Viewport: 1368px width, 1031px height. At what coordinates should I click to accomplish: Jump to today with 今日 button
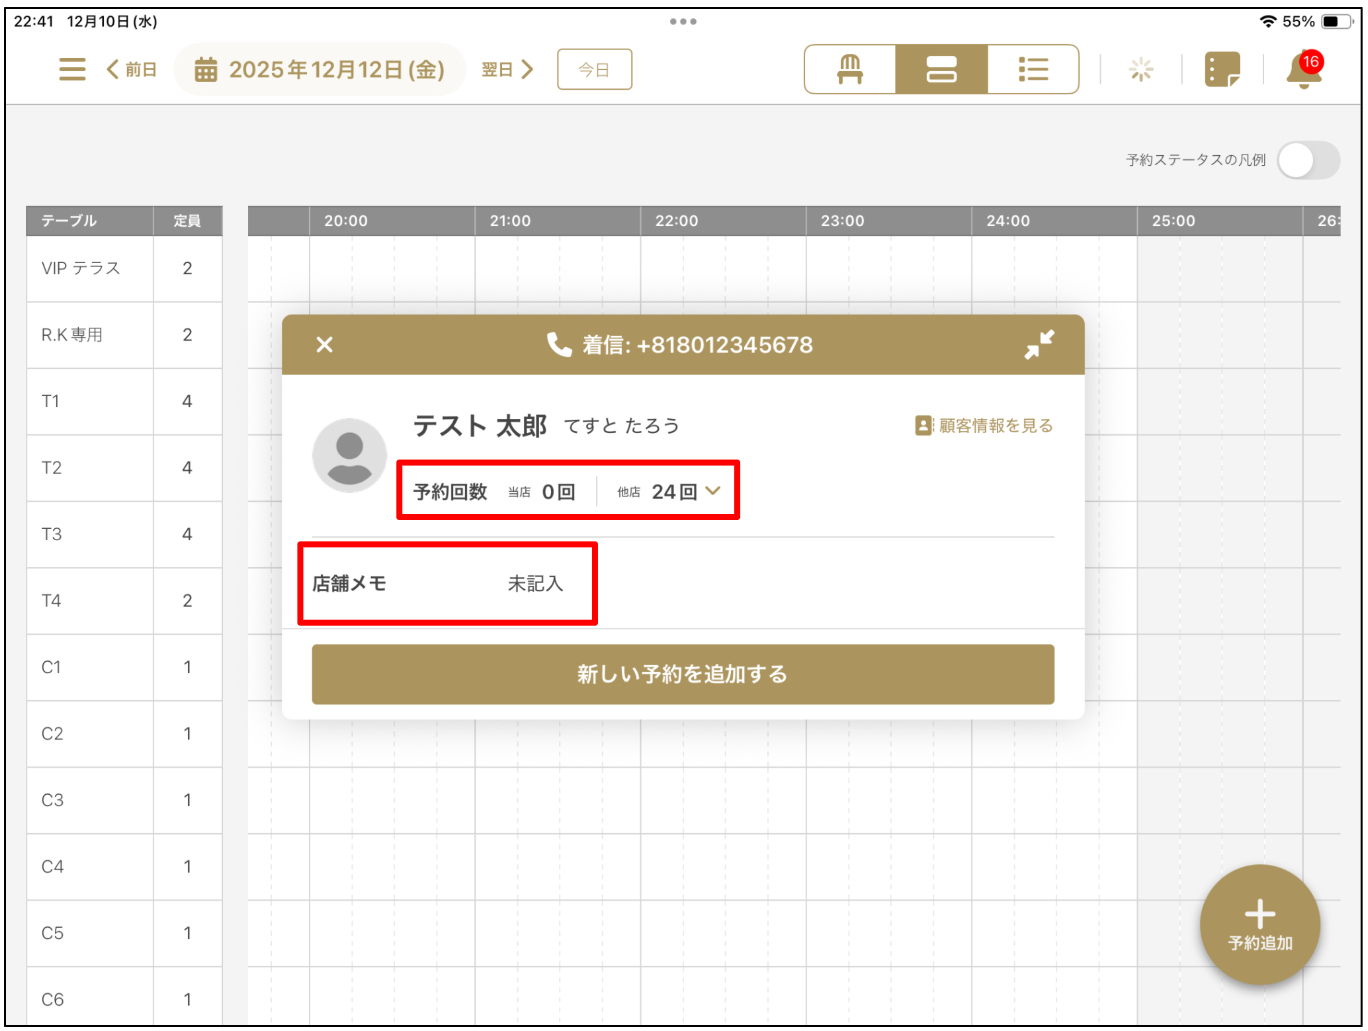(x=594, y=69)
